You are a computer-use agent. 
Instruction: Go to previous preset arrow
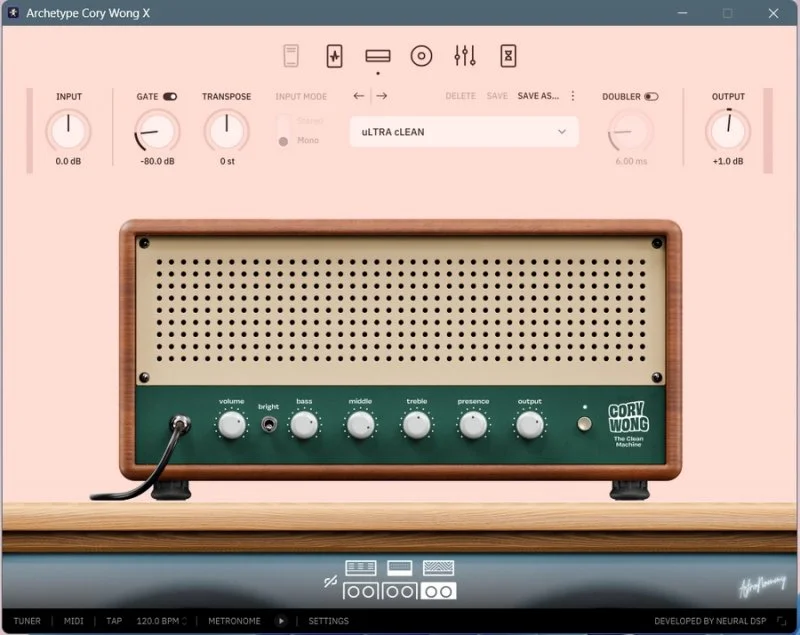click(x=359, y=96)
